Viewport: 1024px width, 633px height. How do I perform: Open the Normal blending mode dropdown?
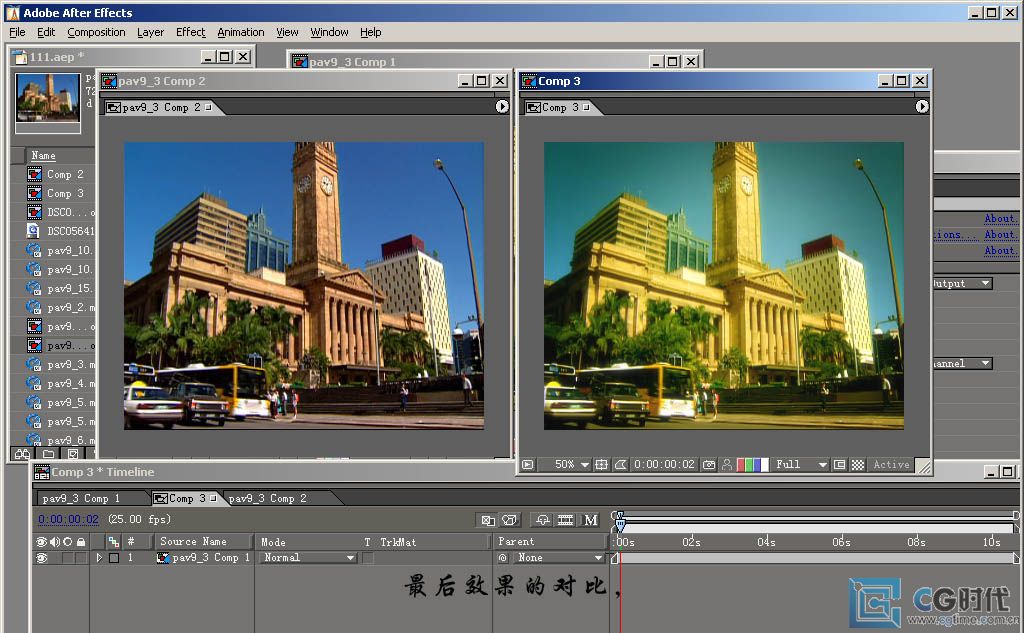[308, 558]
